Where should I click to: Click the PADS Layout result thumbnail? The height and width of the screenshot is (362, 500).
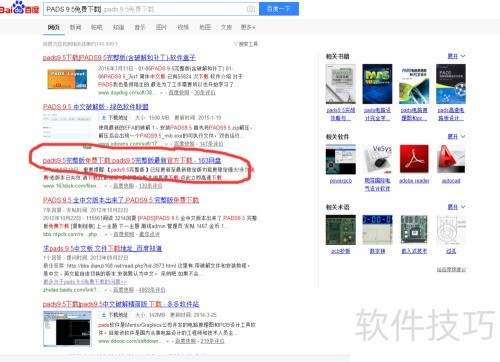coord(67,79)
